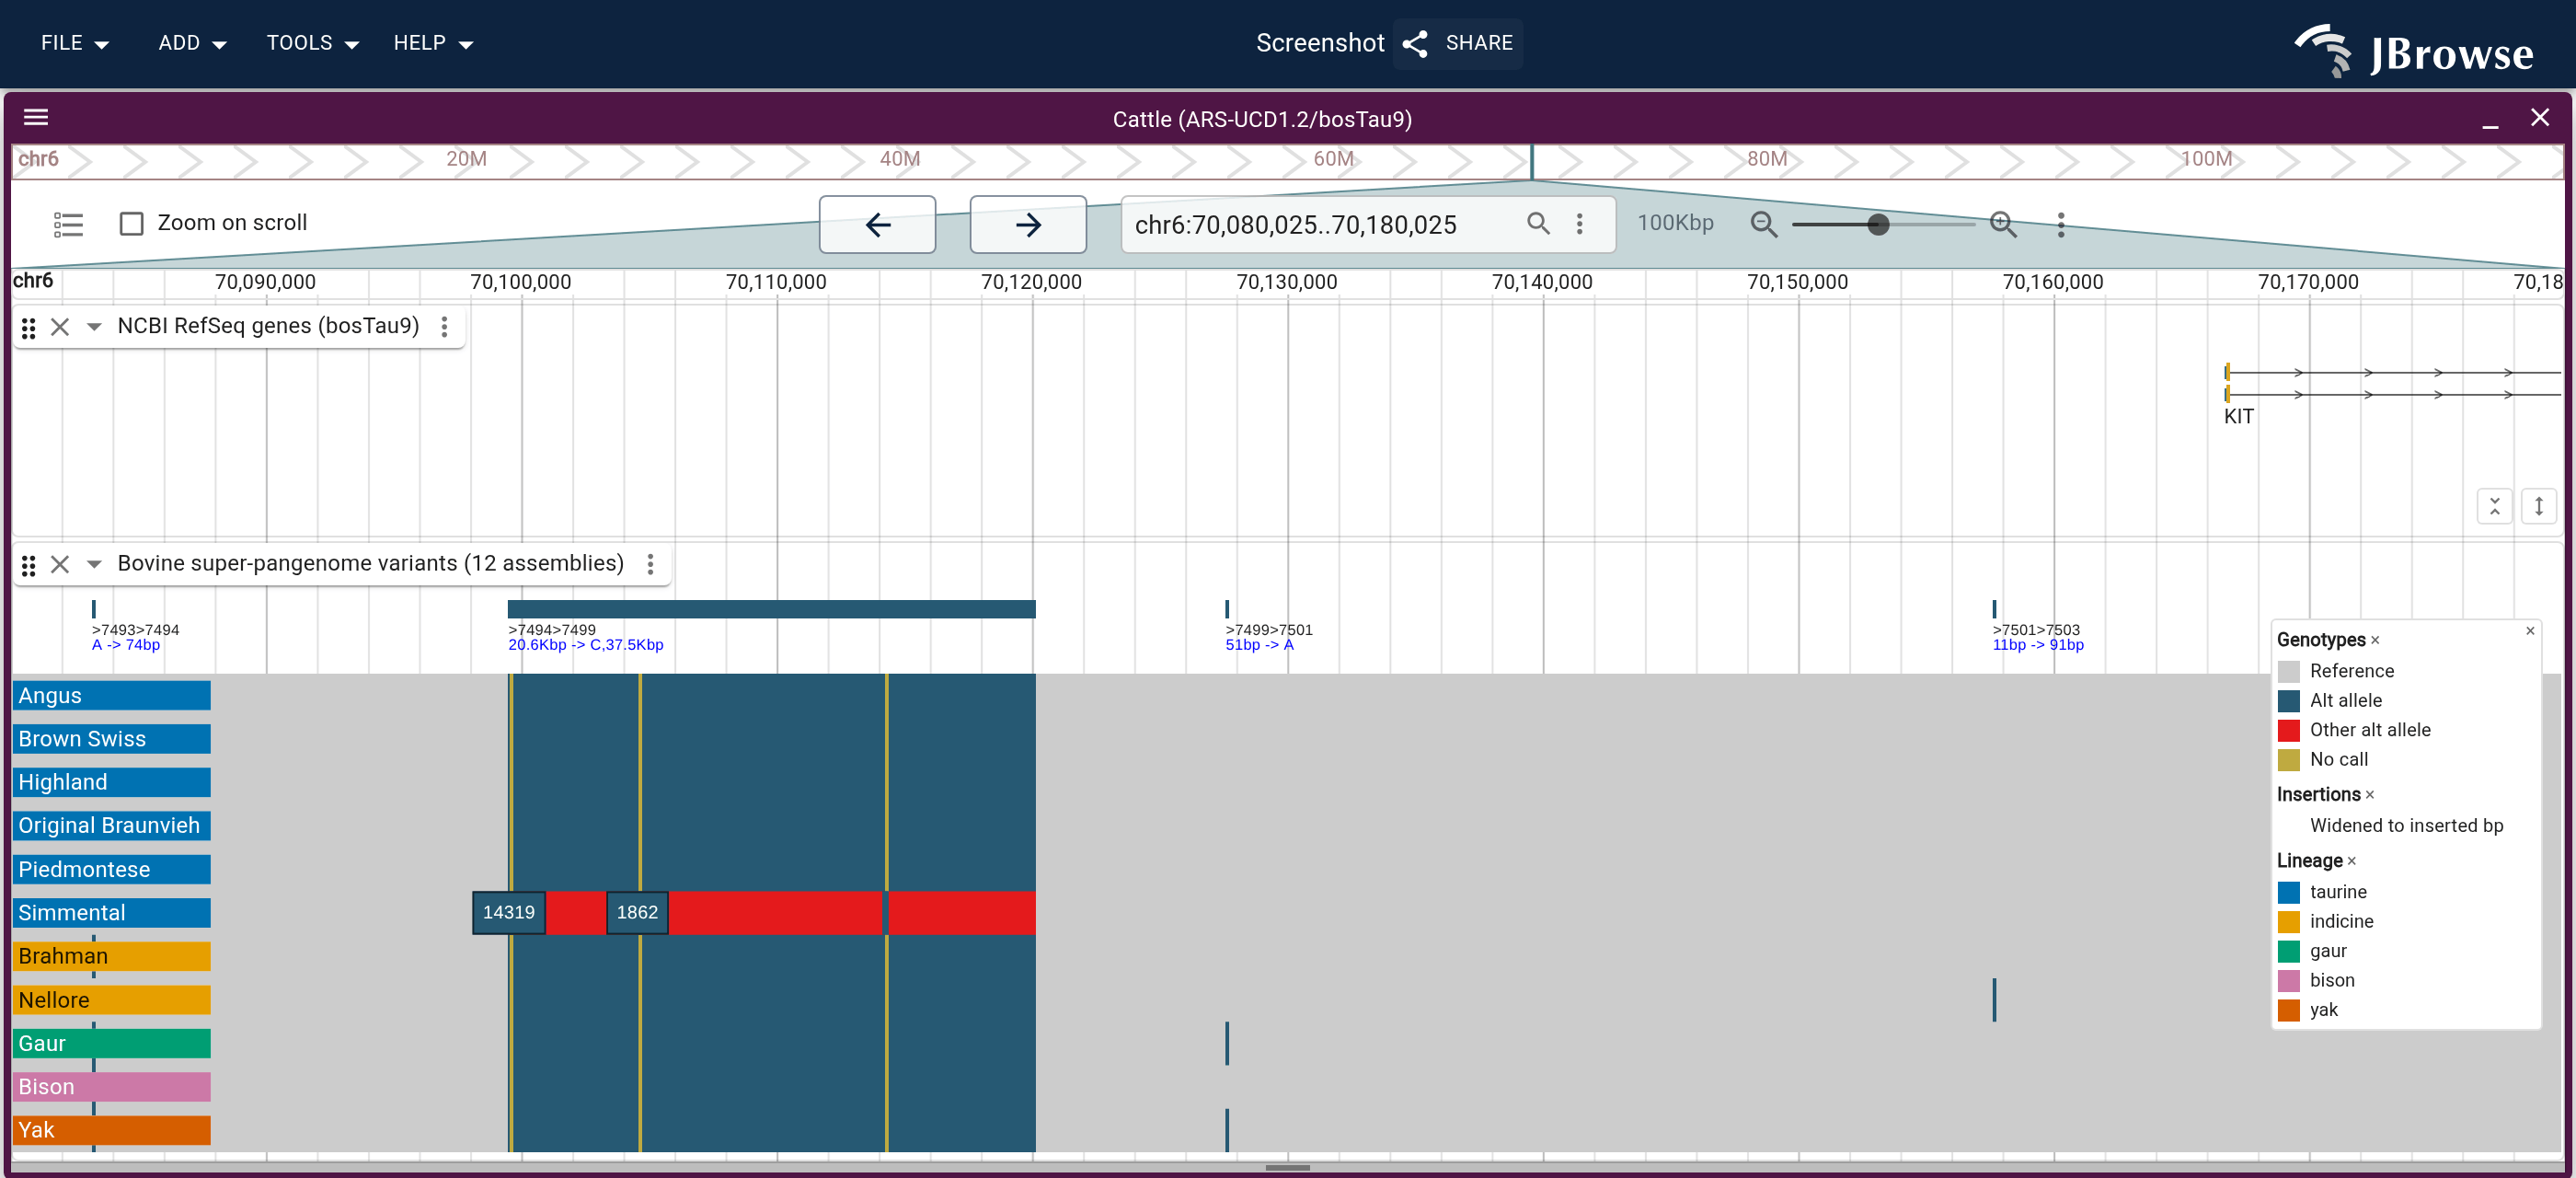
Task: Pan left with the back arrow
Action: point(877,224)
